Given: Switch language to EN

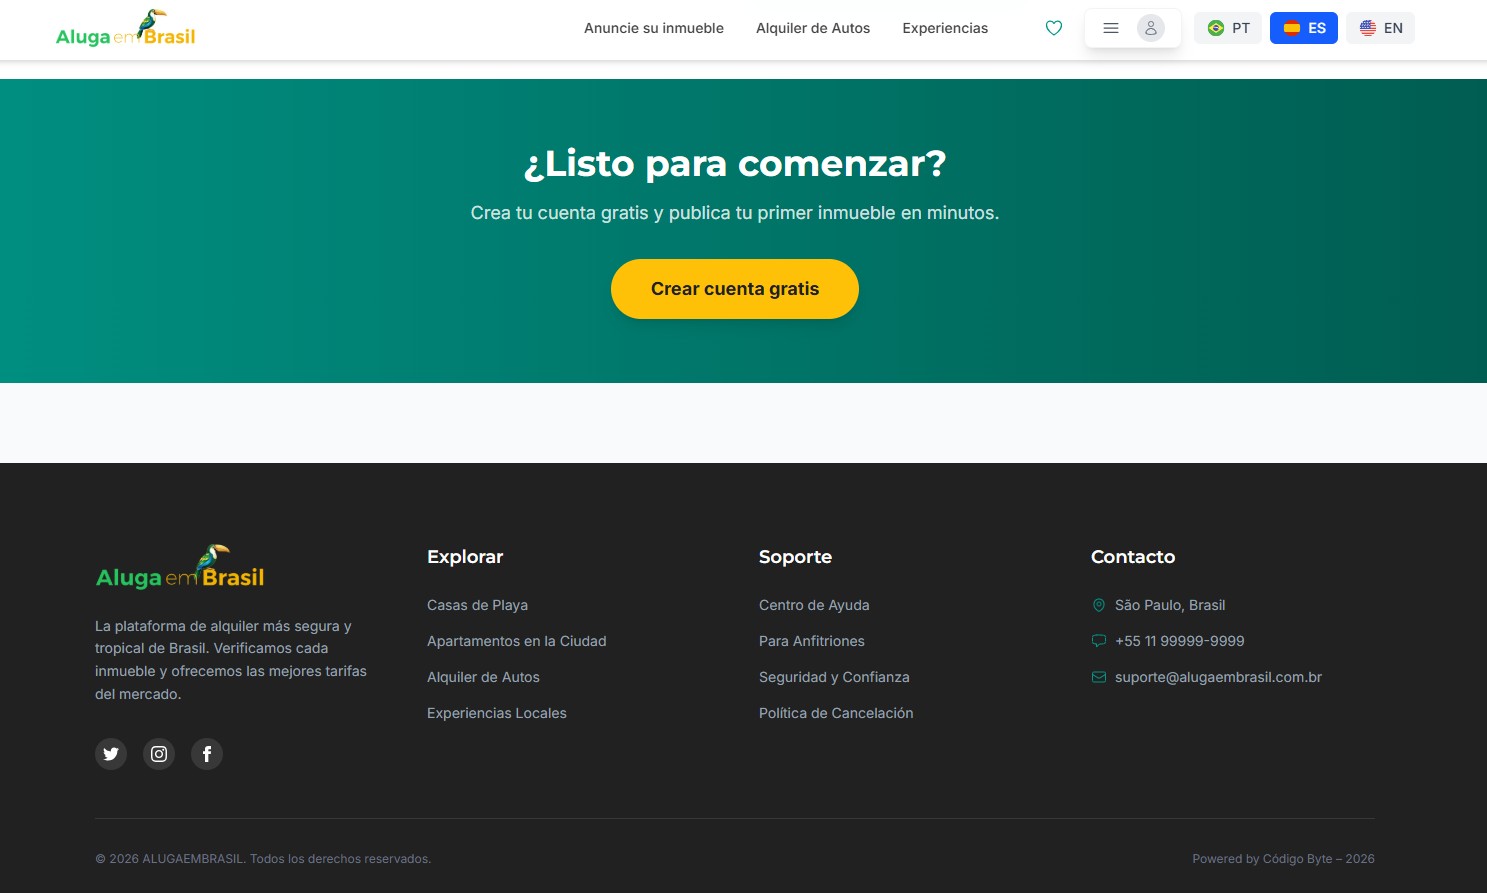Looking at the screenshot, I should coord(1380,28).
